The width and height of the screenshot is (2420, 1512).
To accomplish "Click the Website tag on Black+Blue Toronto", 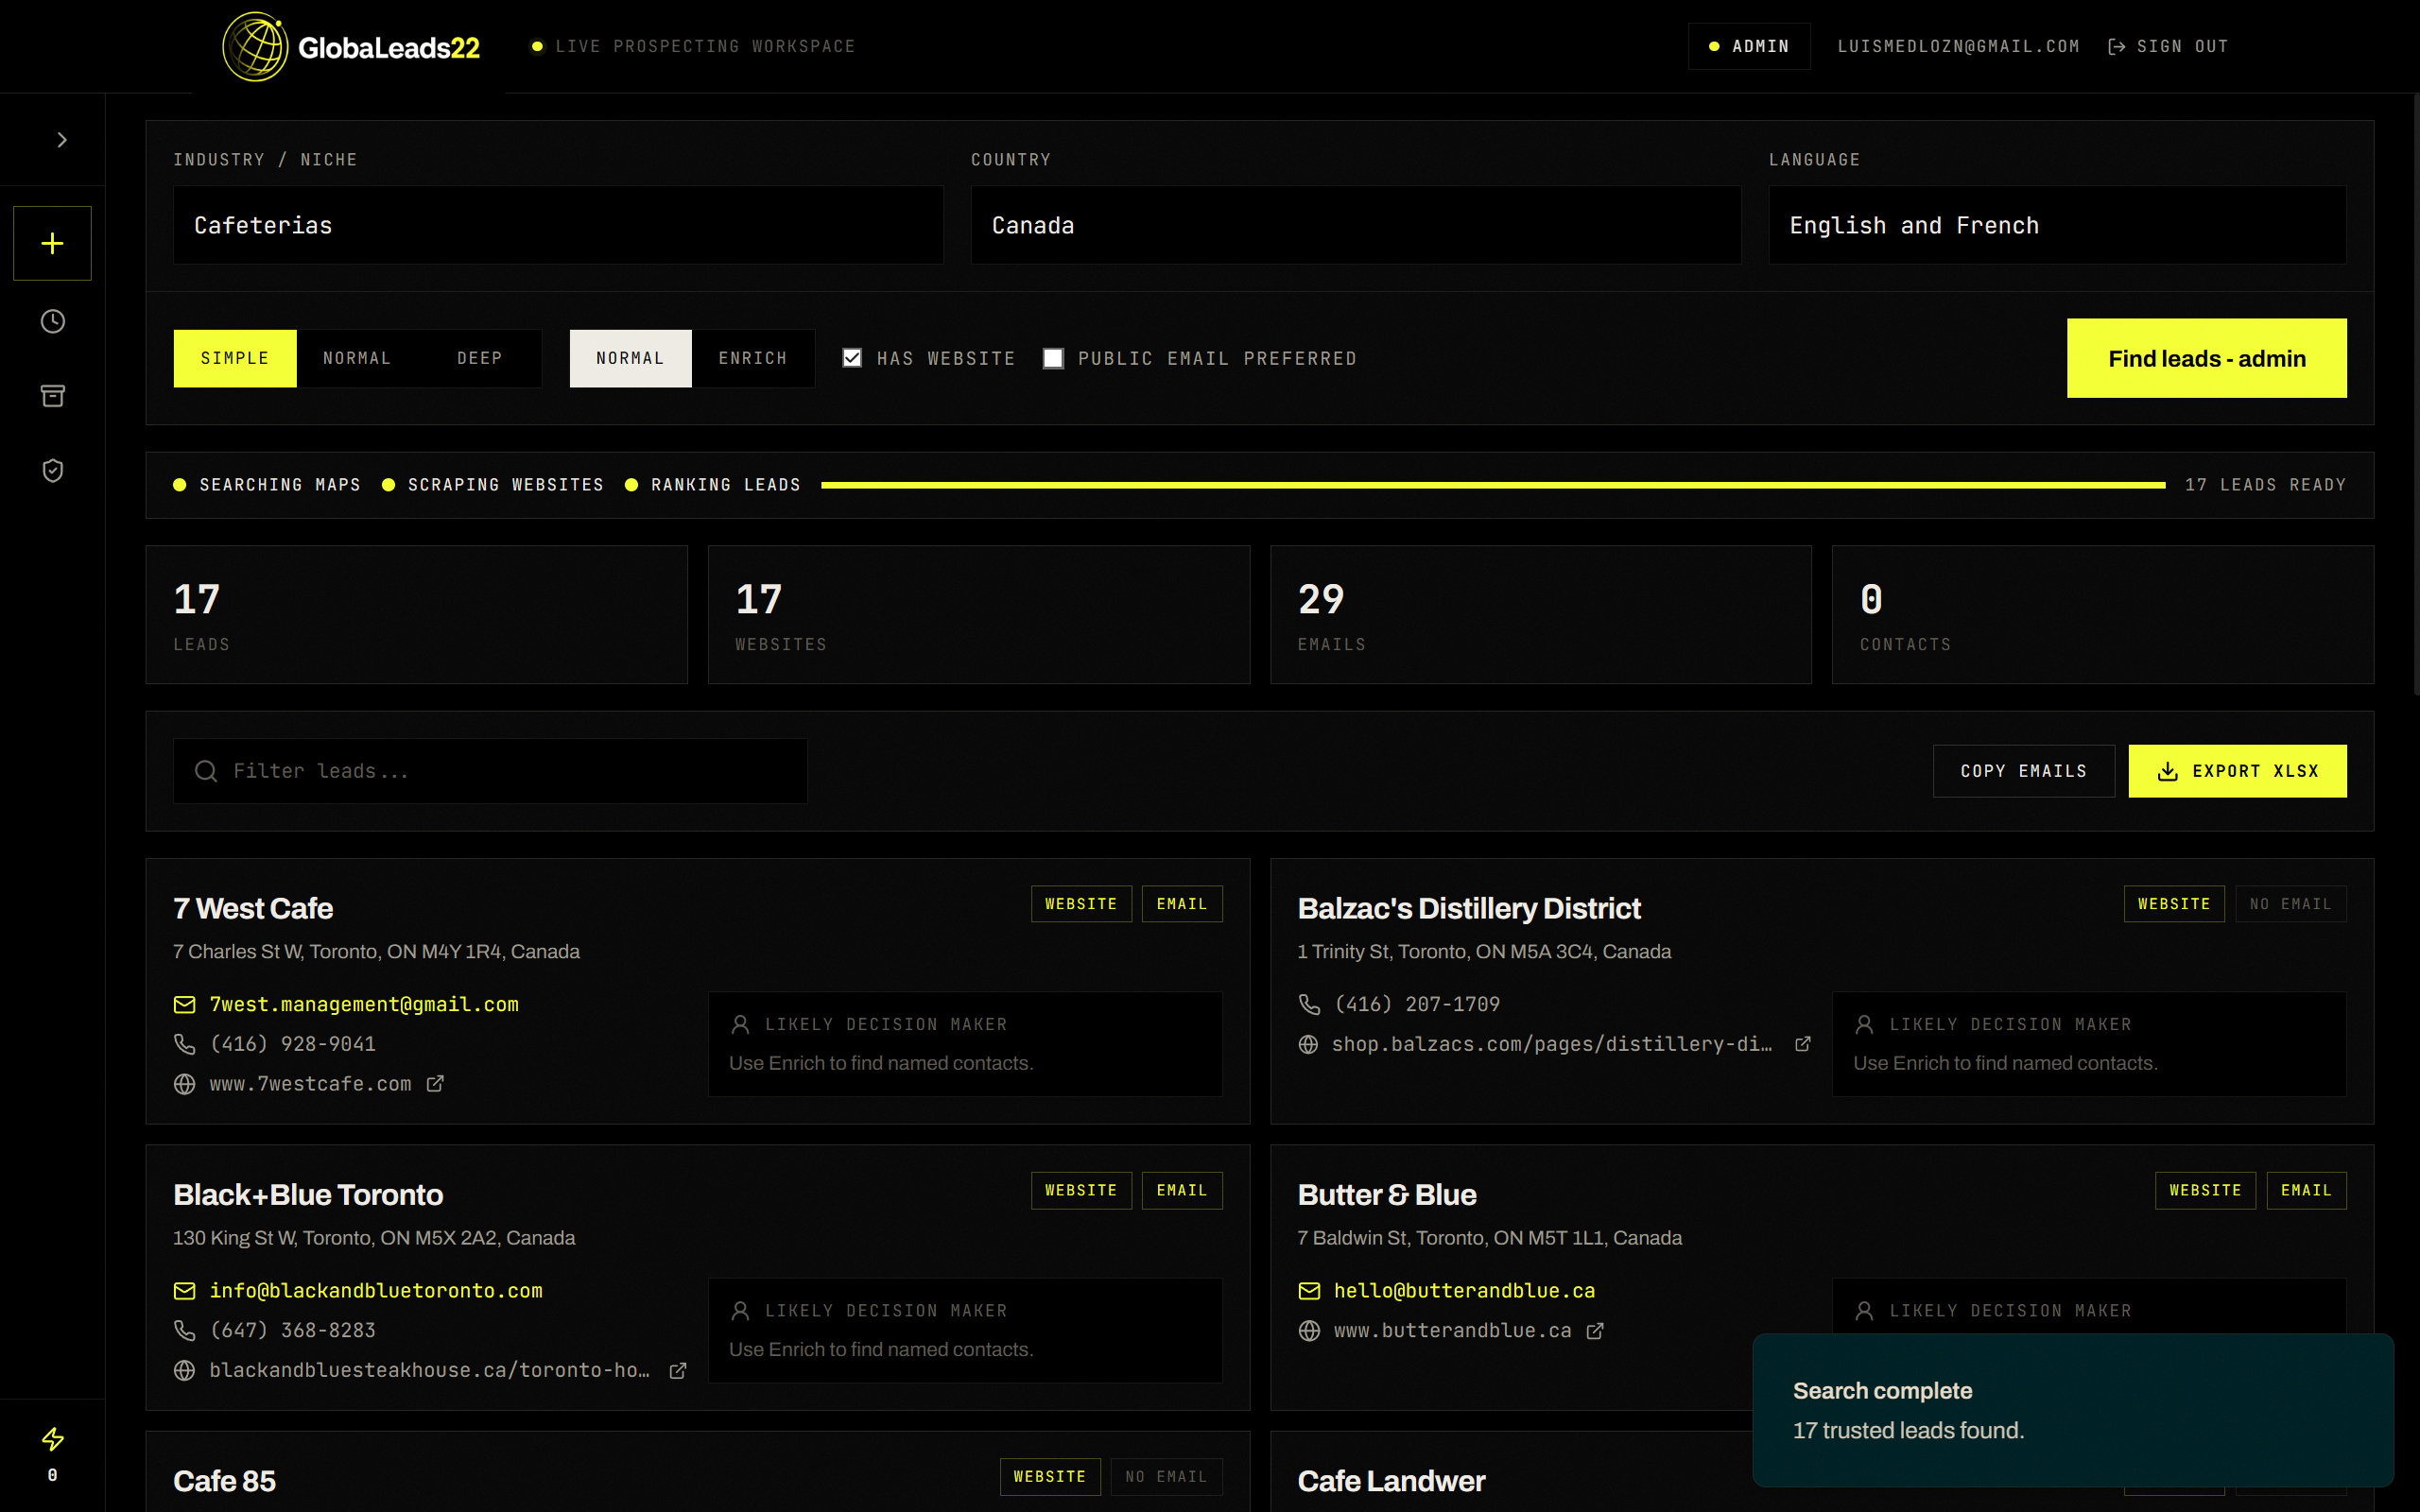I will pos(1081,1190).
